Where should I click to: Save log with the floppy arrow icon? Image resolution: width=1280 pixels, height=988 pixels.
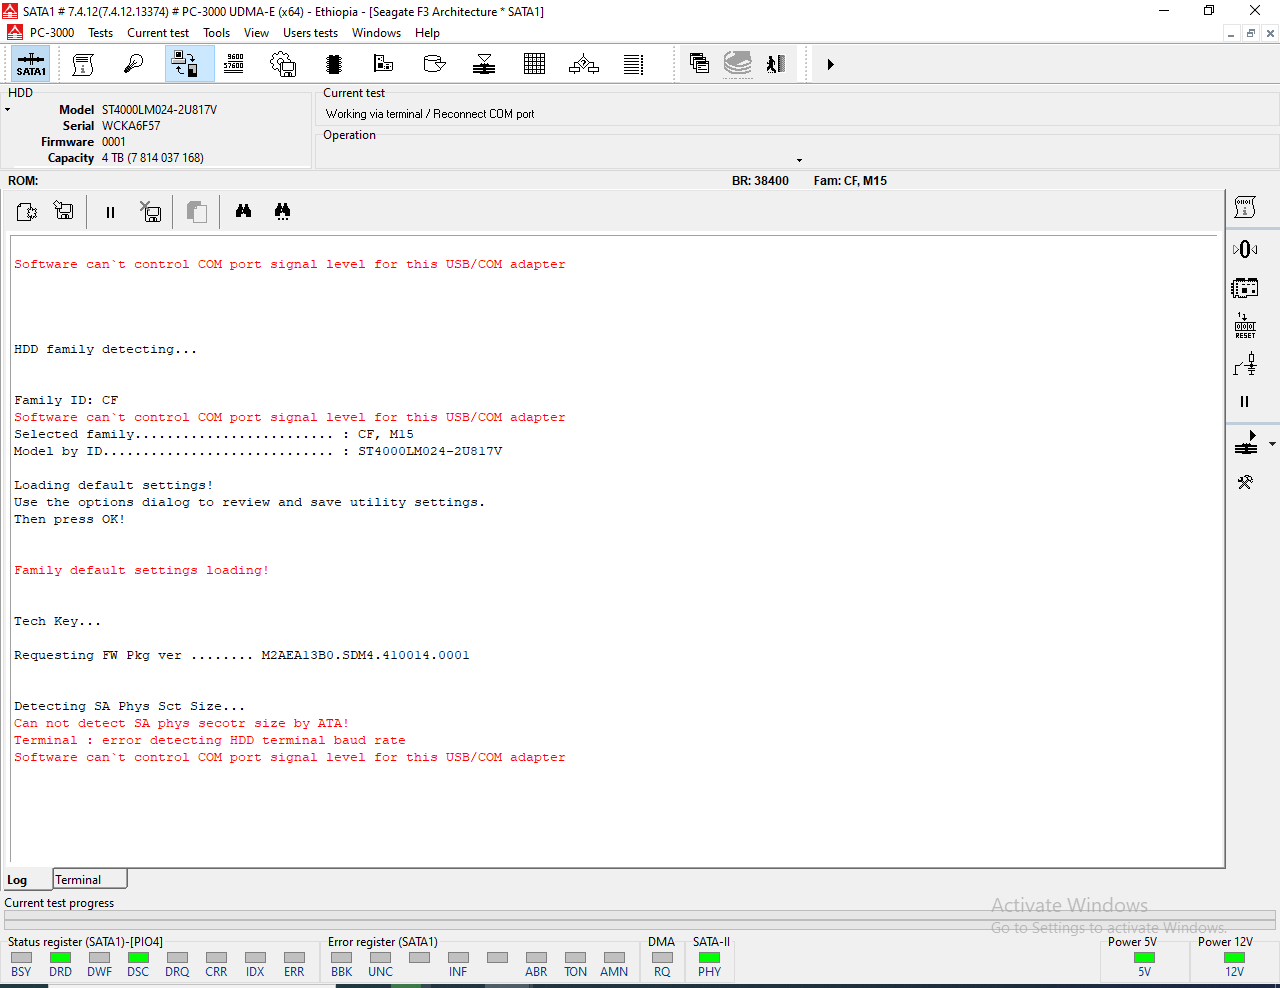click(64, 211)
